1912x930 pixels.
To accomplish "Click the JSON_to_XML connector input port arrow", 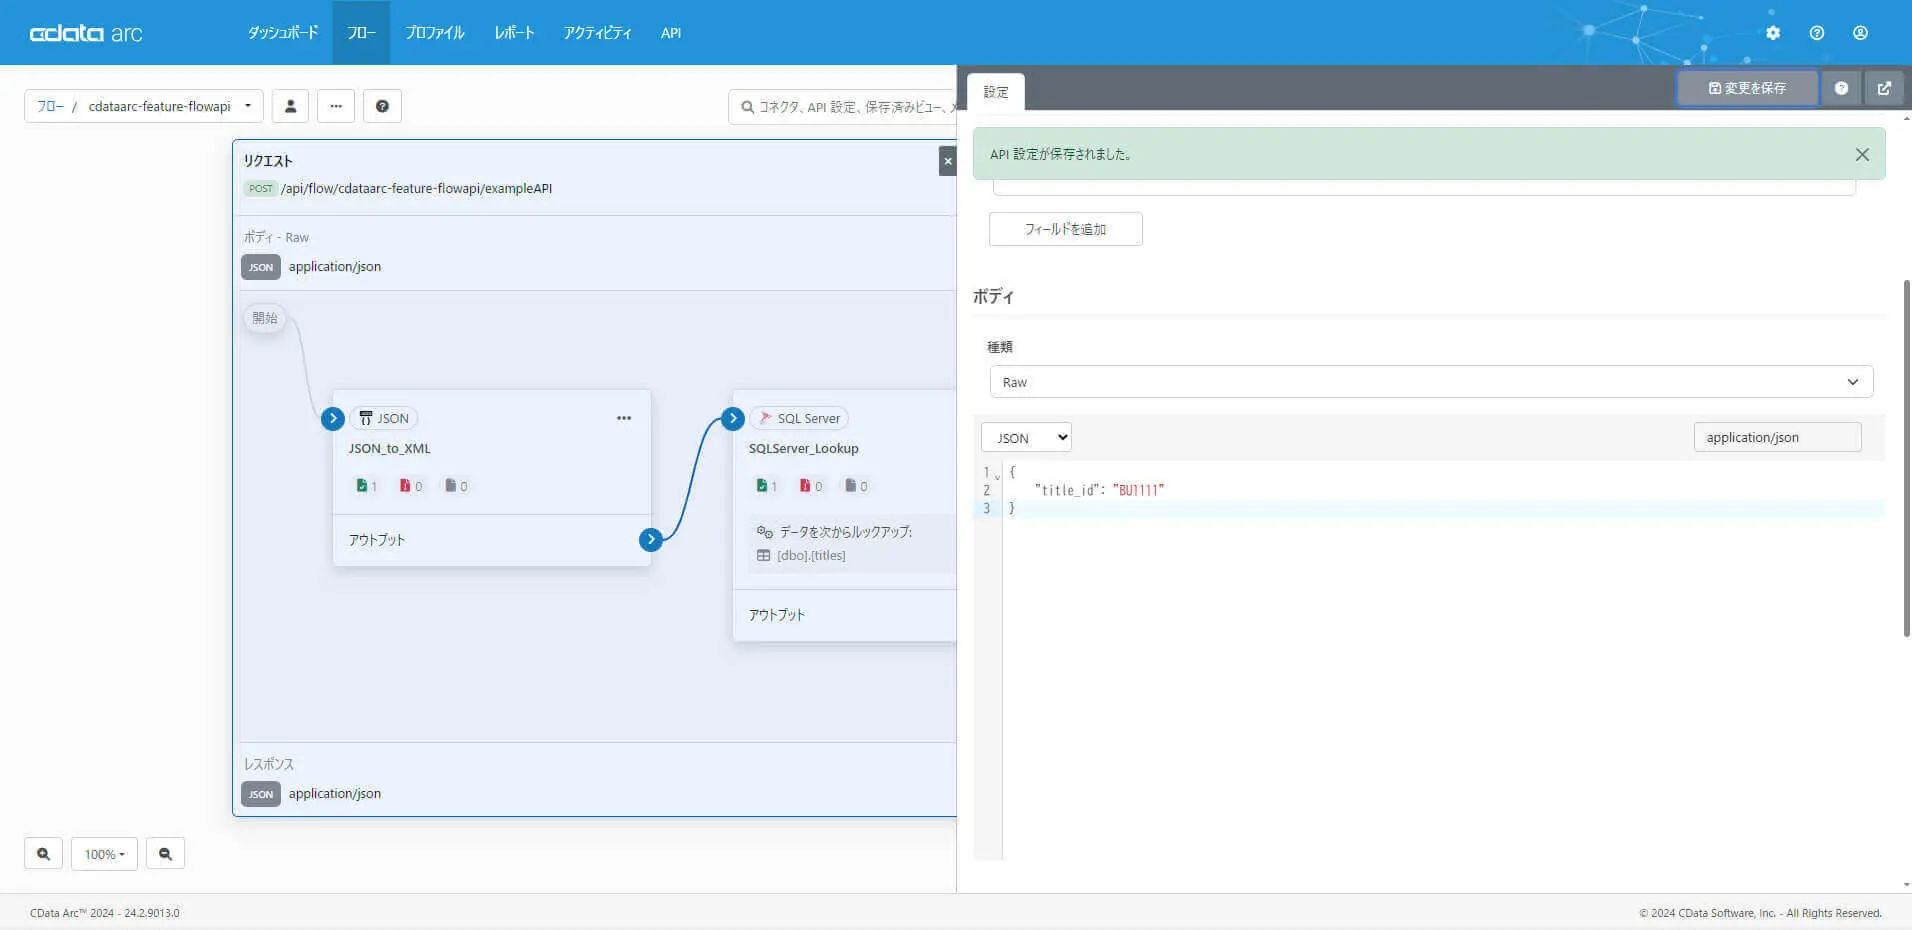I will (x=333, y=419).
